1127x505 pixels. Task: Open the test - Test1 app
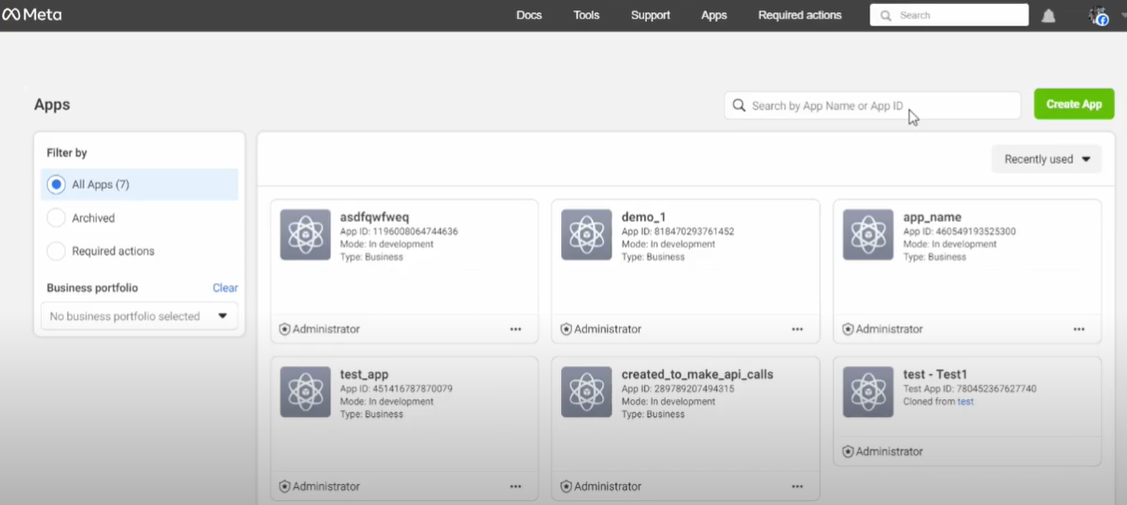point(935,374)
